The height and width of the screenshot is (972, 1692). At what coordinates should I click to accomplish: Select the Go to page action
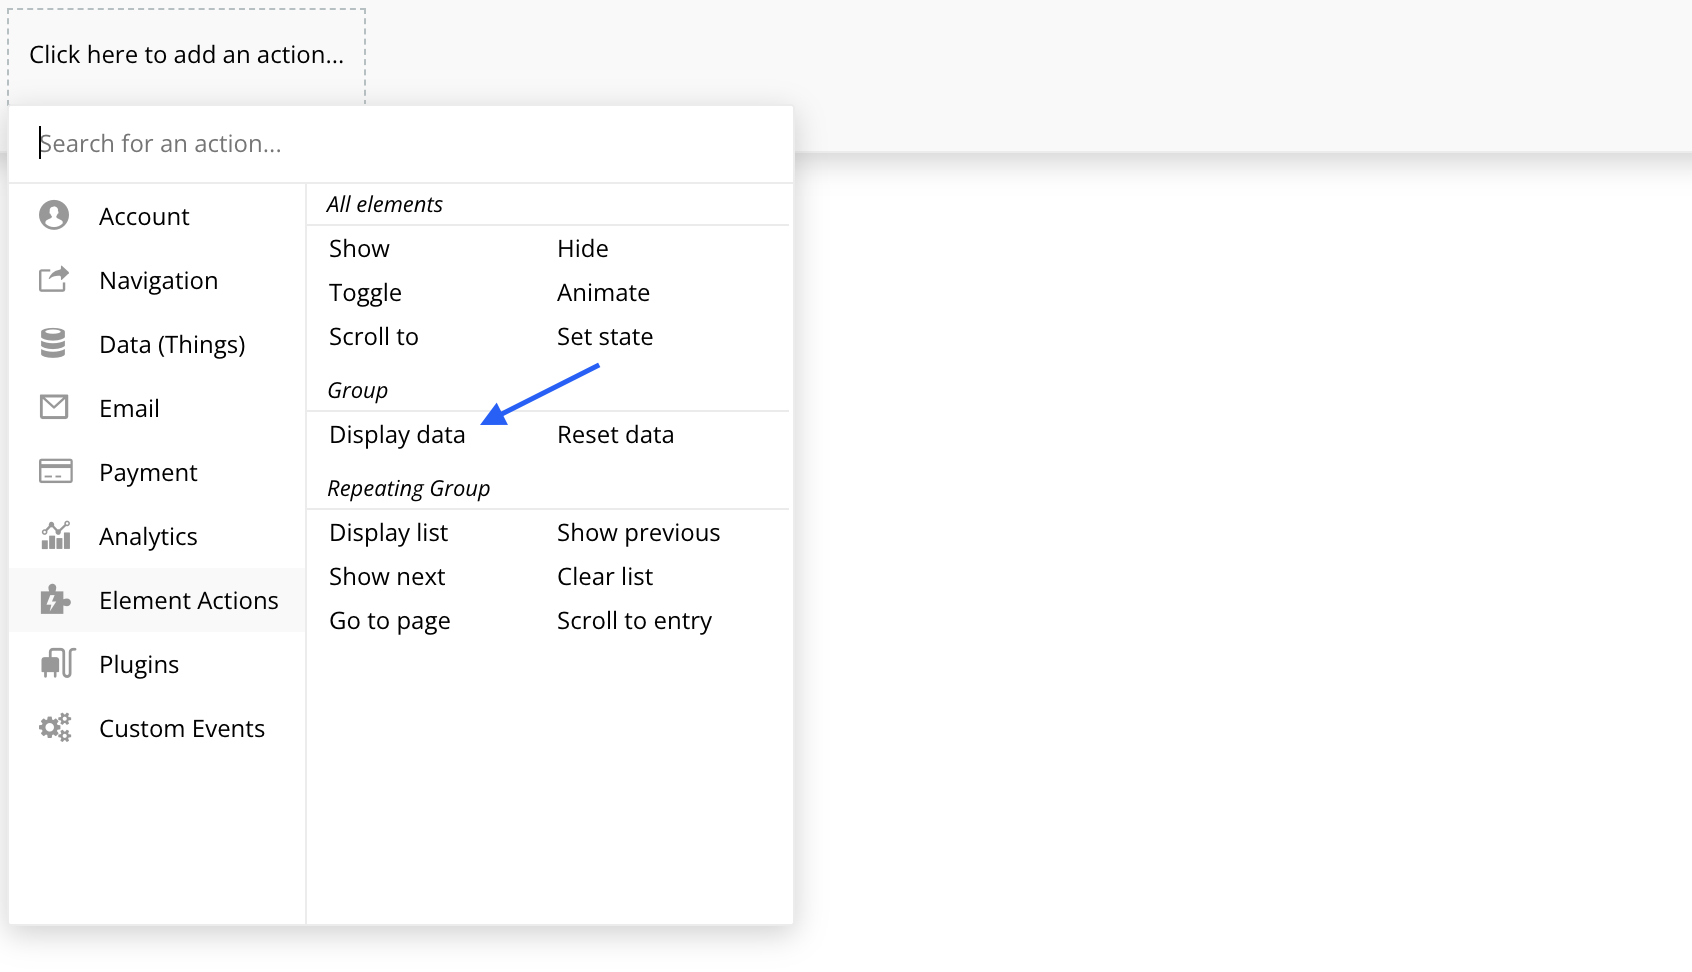389,620
